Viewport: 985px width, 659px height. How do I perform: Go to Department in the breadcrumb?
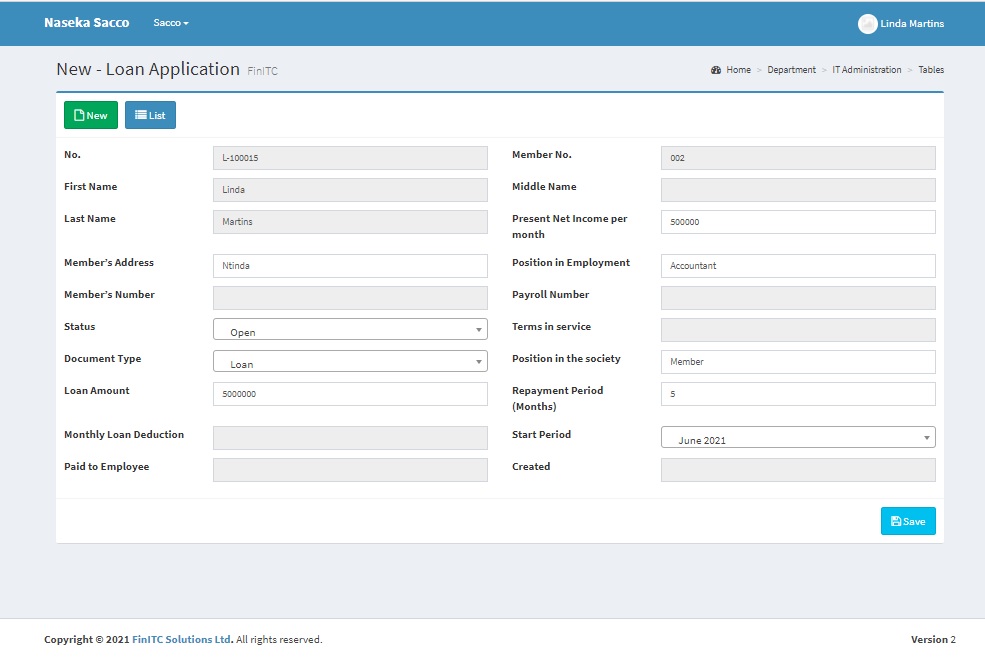point(791,70)
